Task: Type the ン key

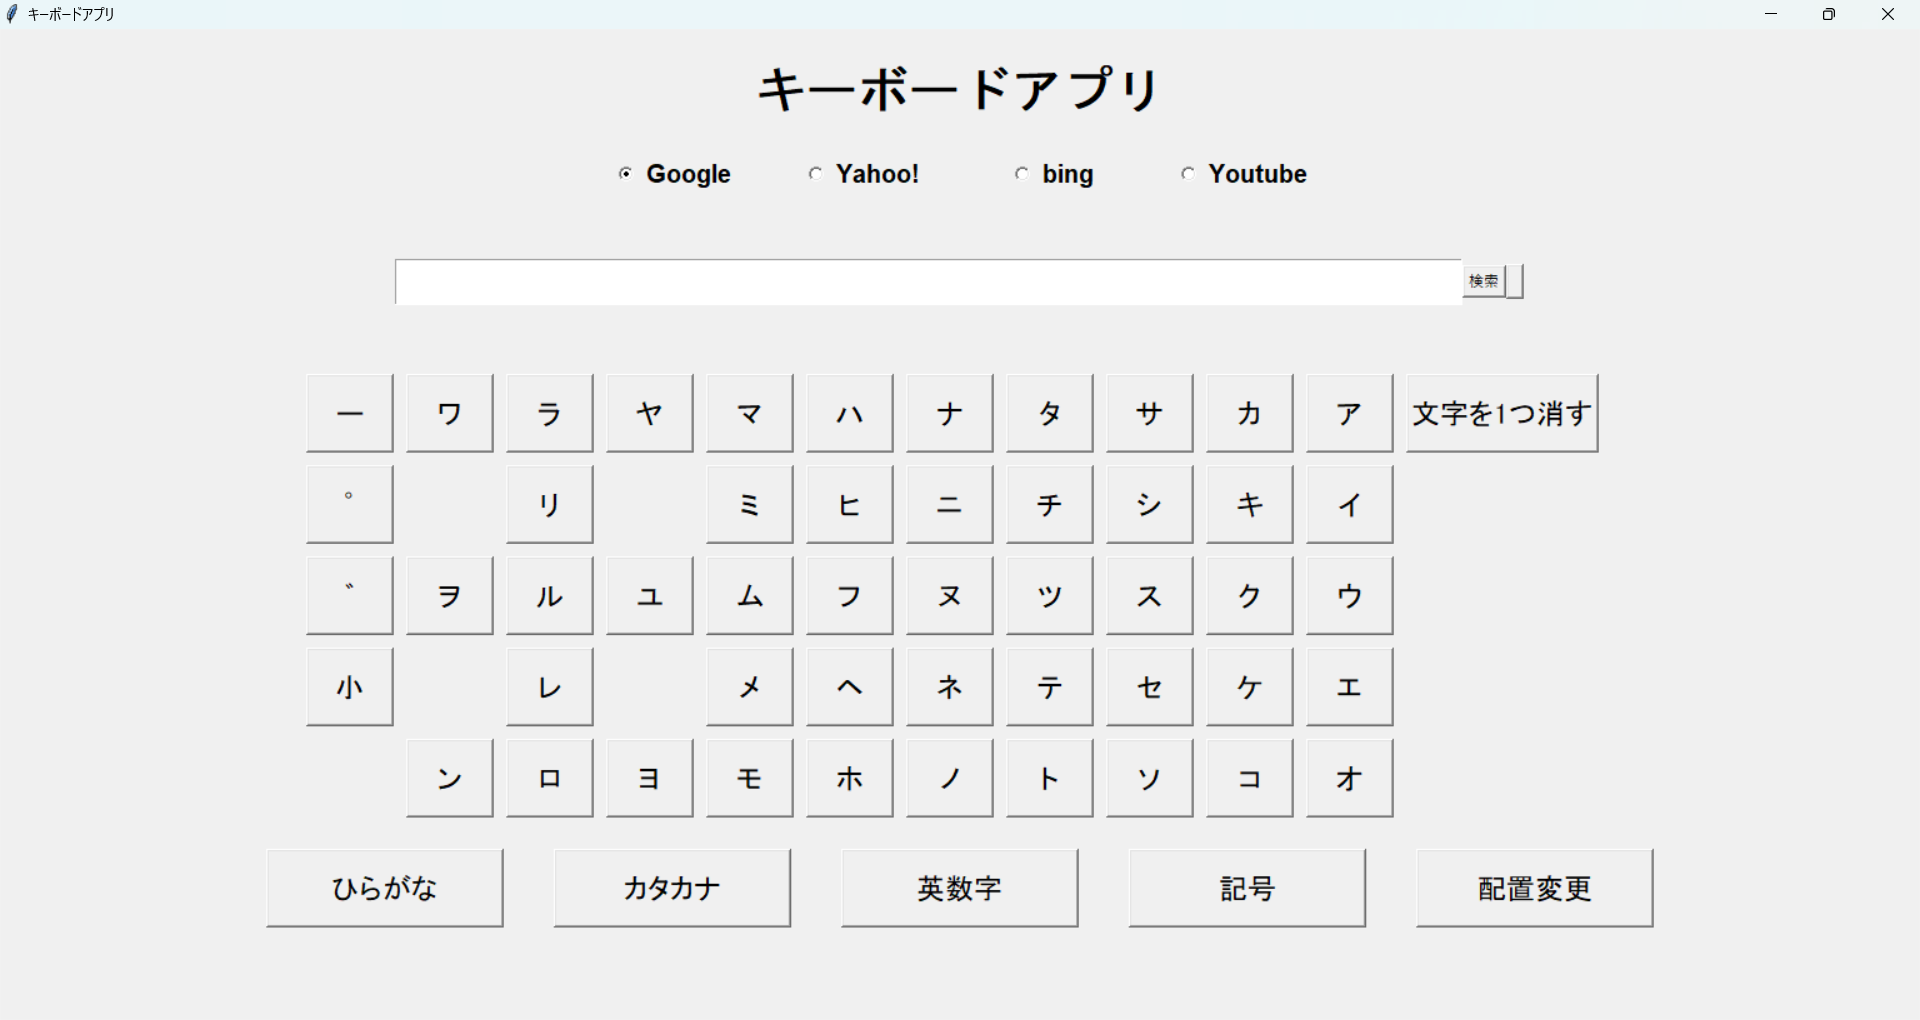Action: (x=450, y=778)
